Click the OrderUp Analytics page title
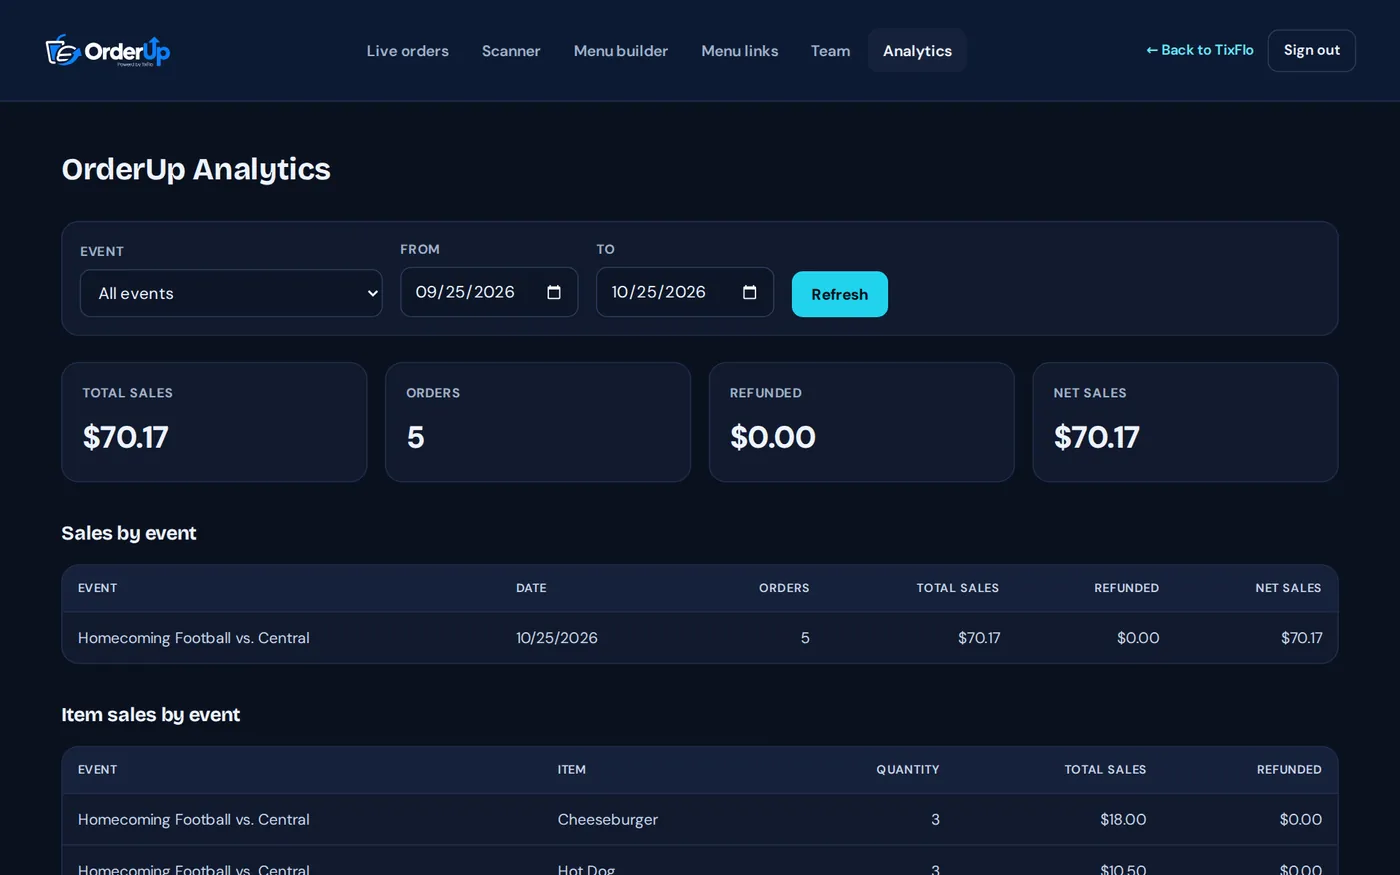 click(x=196, y=169)
